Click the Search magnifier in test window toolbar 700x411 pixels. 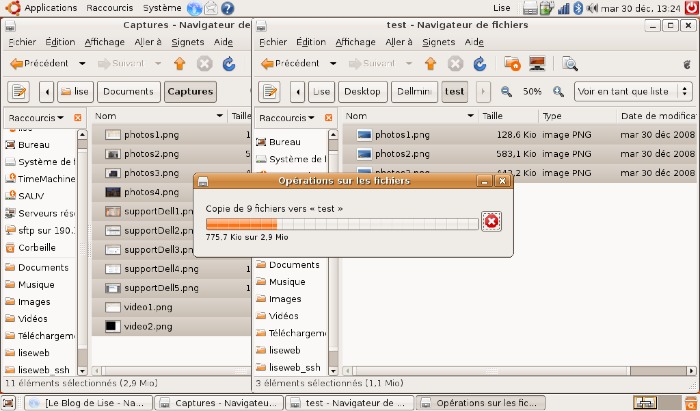pos(570,63)
